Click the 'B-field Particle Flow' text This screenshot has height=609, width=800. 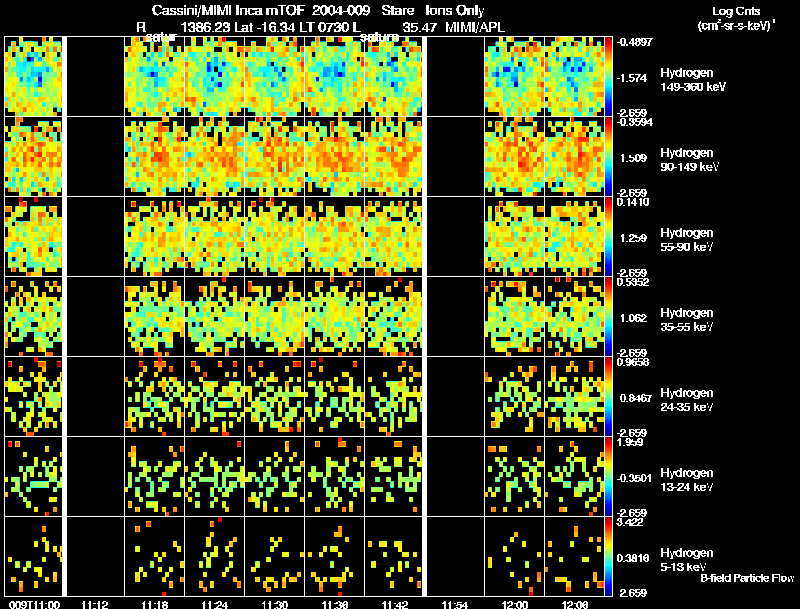(747, 578)
